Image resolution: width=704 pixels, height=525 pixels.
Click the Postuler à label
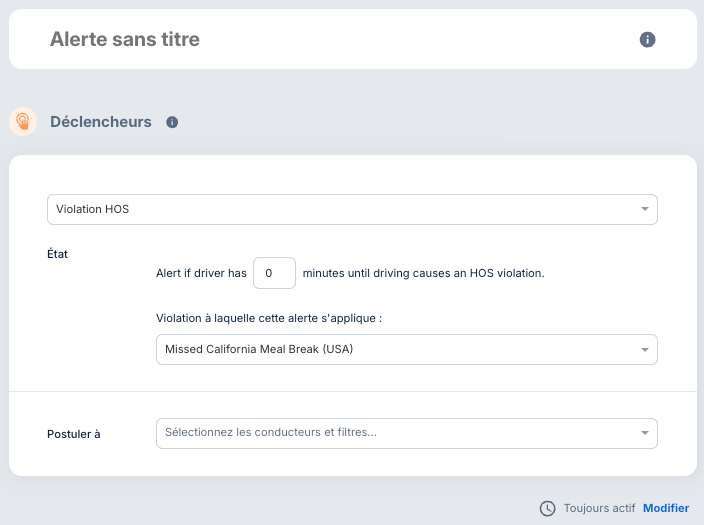[74, 434]
